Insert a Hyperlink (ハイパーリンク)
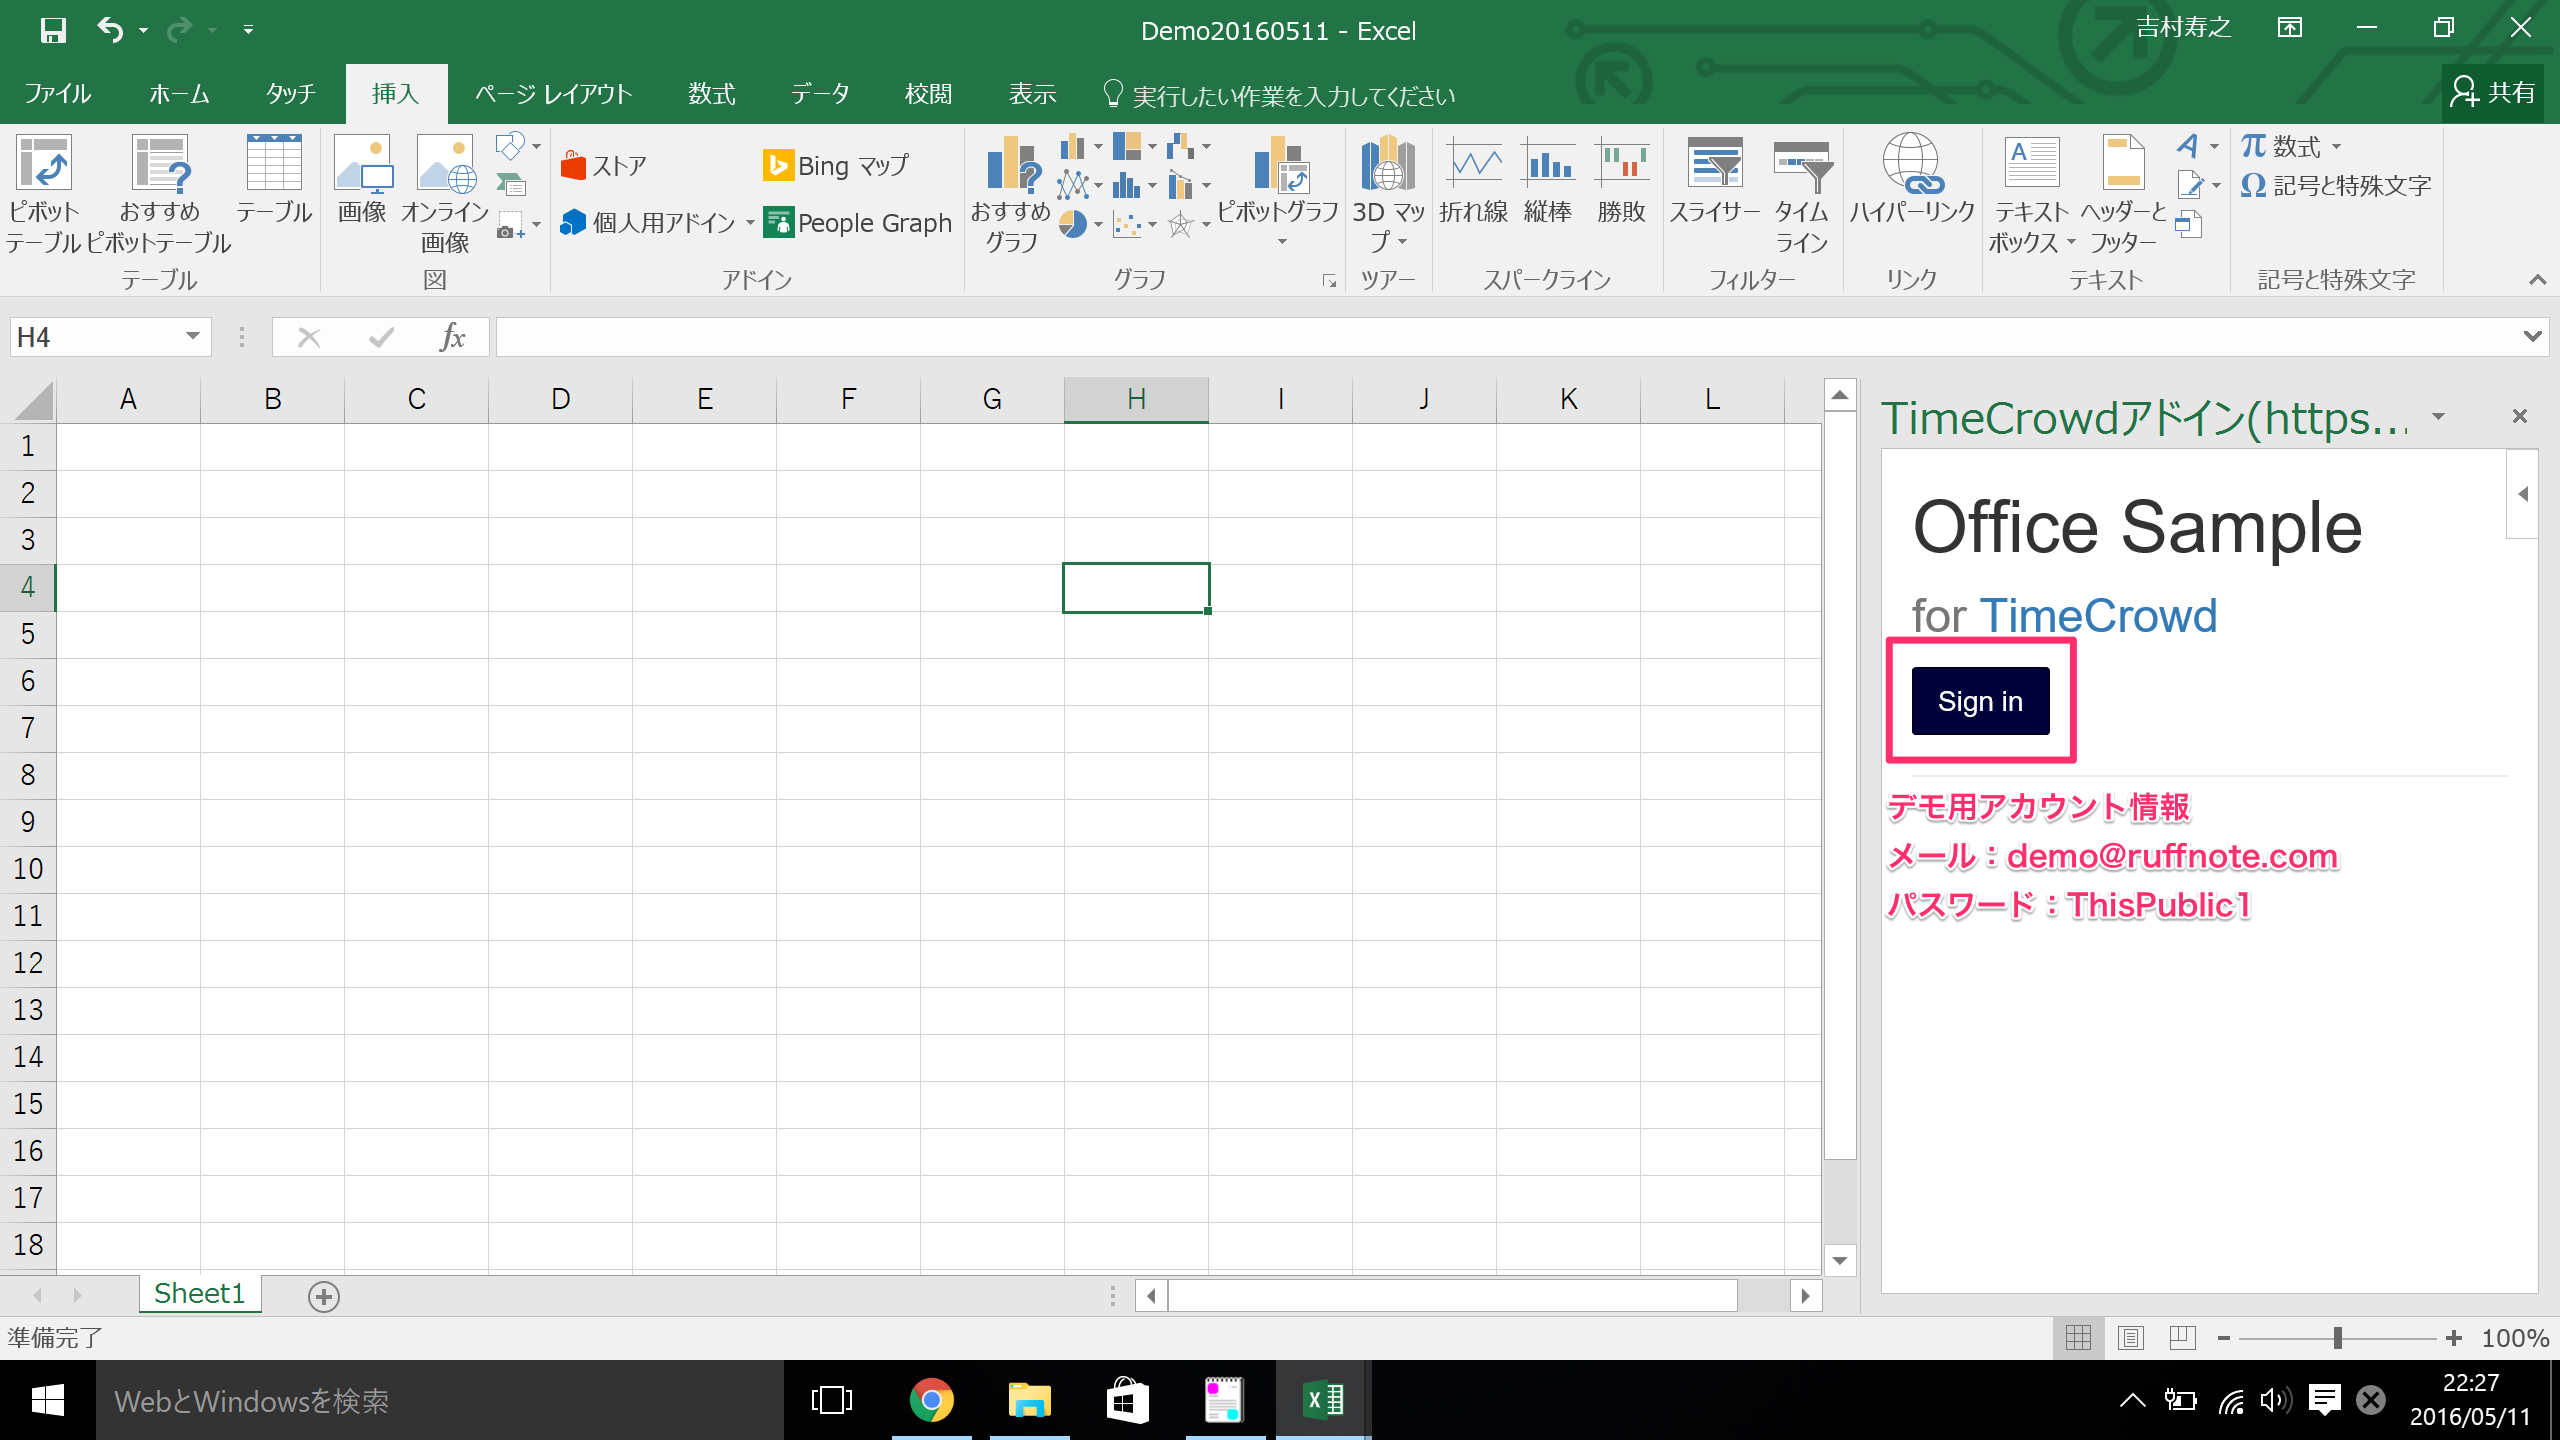Viewport: 2560px width, 1440px height. (1911, 180)
